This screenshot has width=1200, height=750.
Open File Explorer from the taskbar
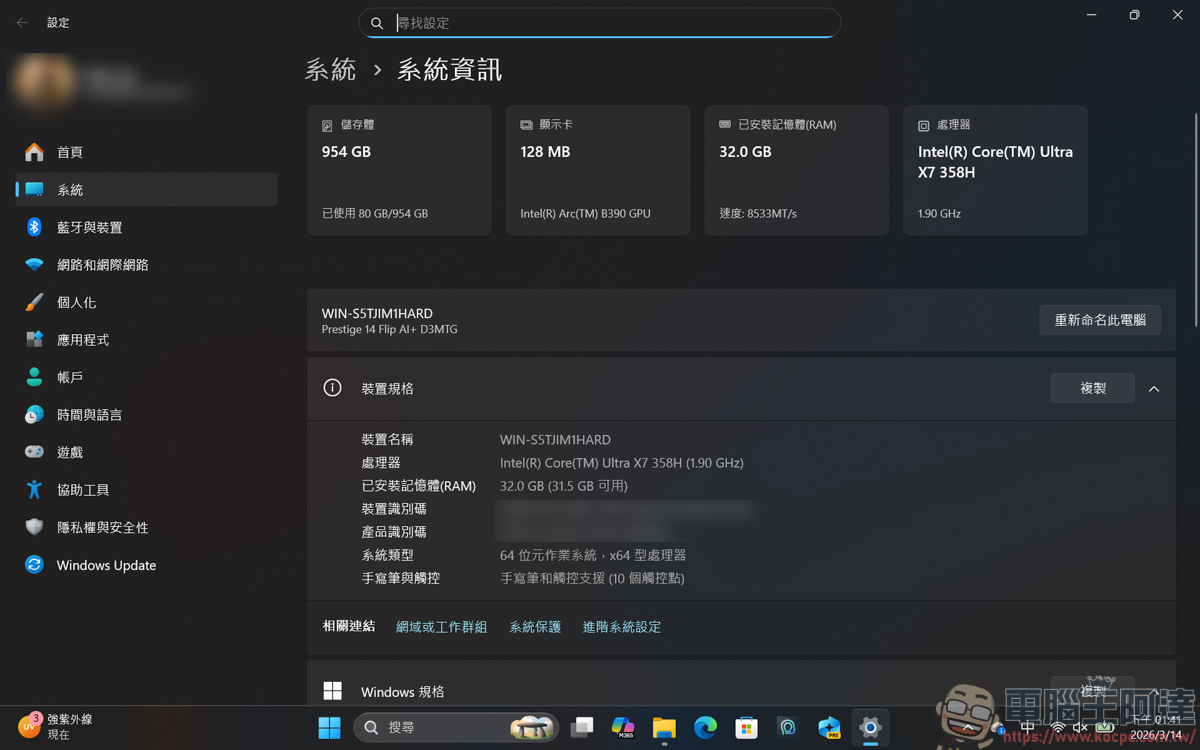coord(664,728)
